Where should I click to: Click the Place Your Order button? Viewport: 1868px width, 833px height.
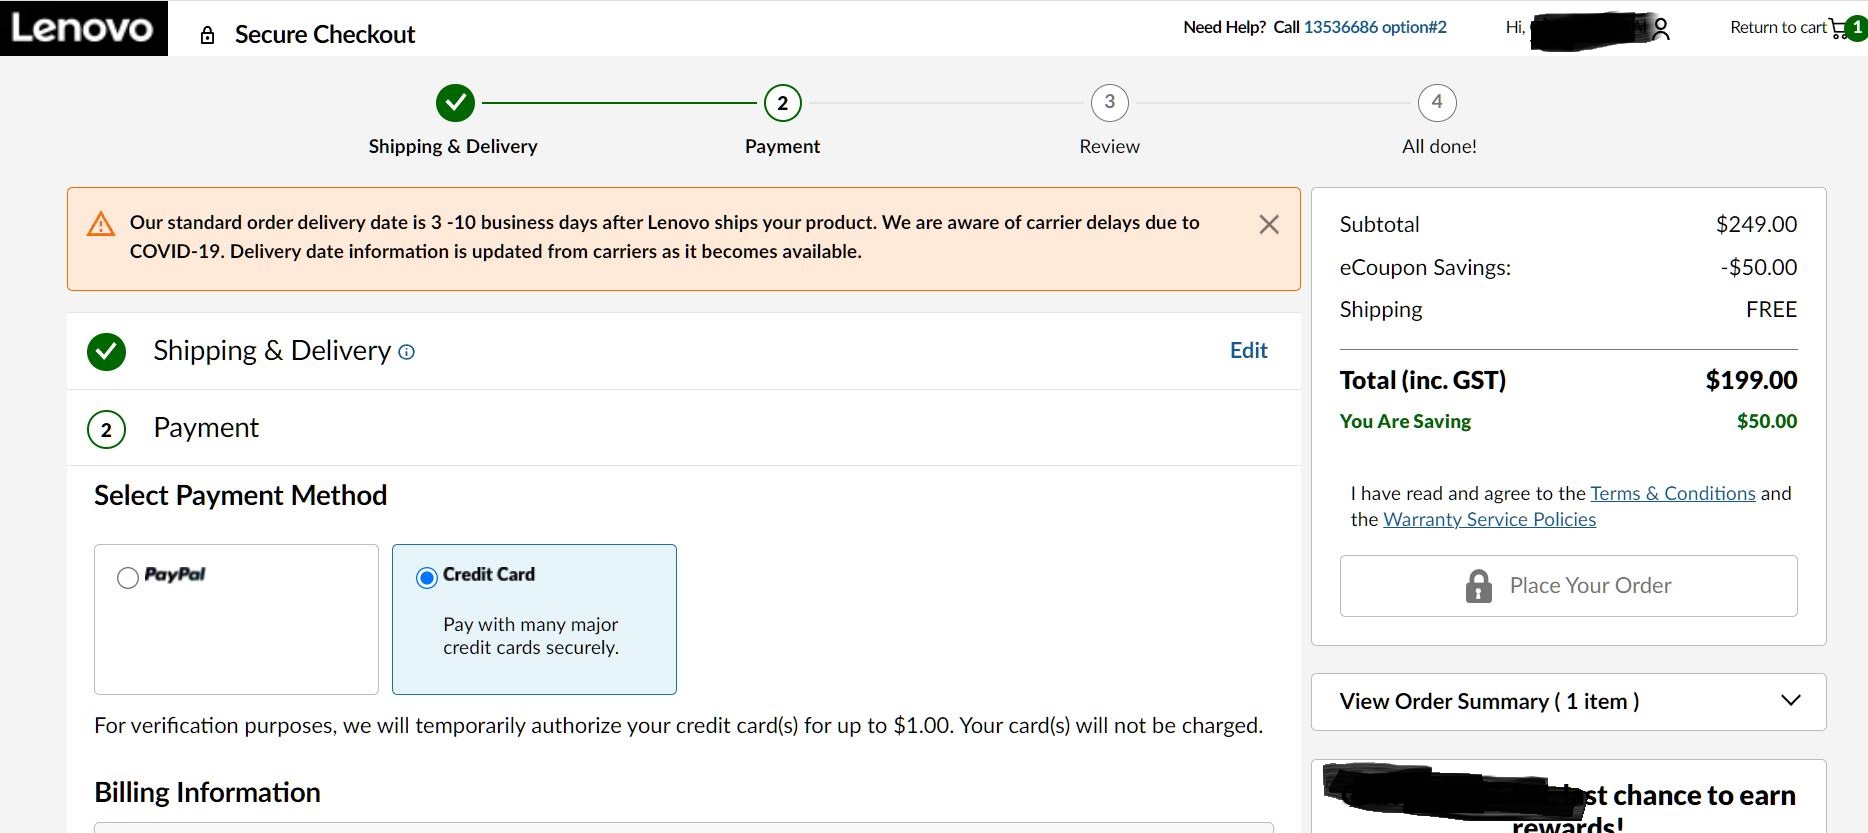pos(1568,586)
